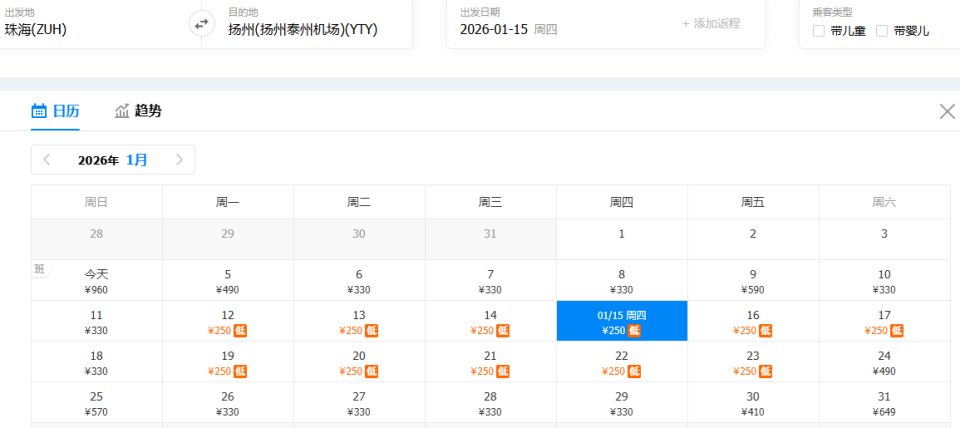Select January 16 low-price date
Screen dimensions: 960x428
pyautogui.click(x=753, y=321)
